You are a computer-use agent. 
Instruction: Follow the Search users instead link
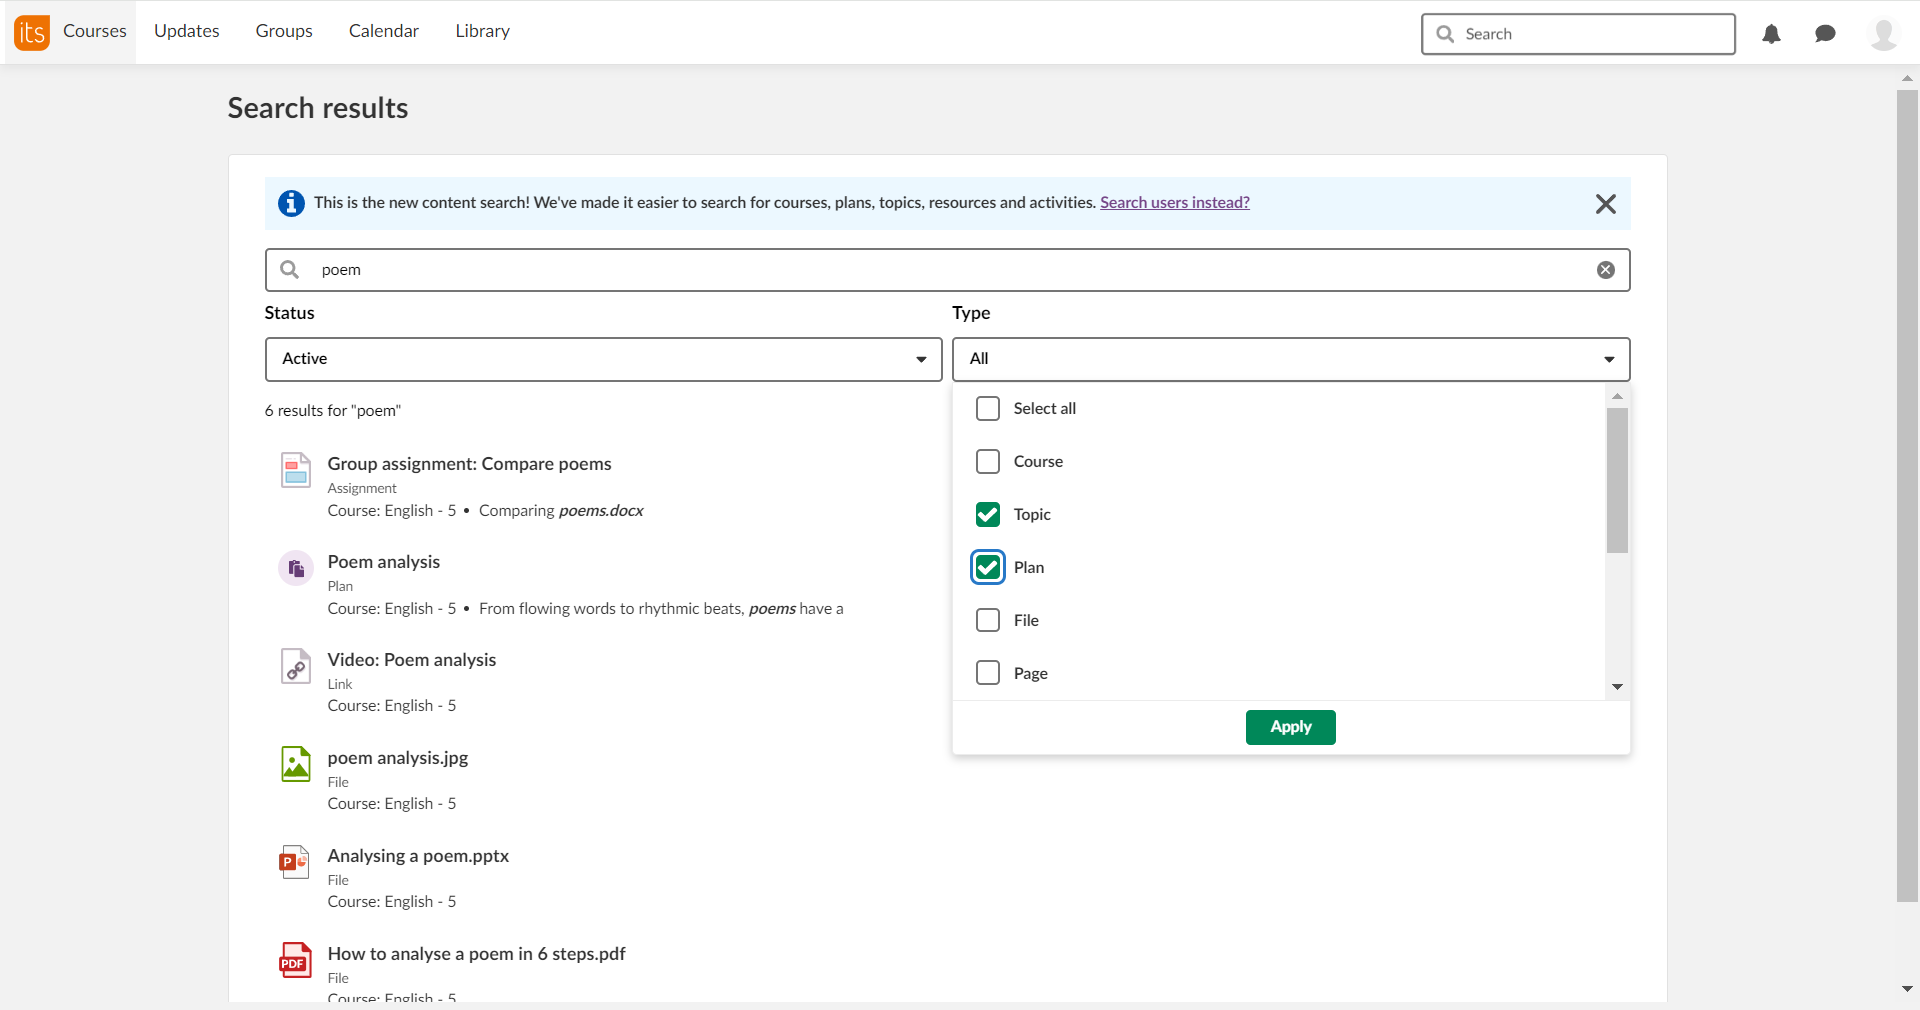1174,202
